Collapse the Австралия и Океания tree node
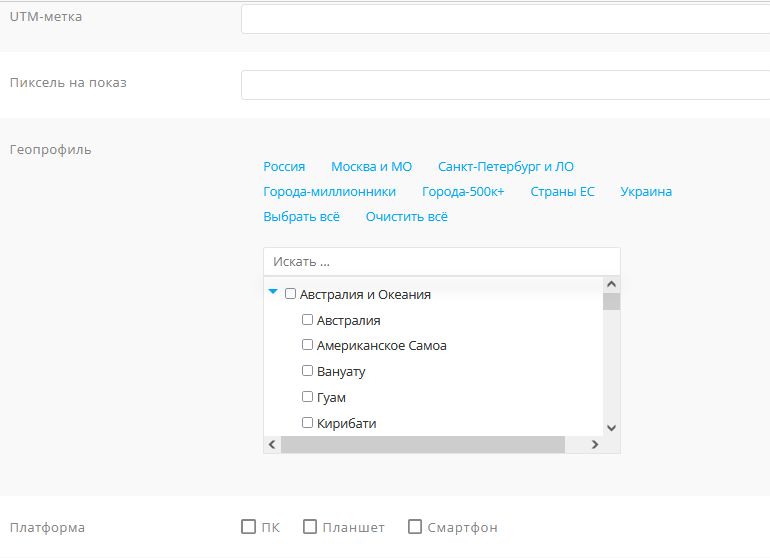The width and height of the screenshot is (770, 558). pyautogui.click(x=273, y=292)
